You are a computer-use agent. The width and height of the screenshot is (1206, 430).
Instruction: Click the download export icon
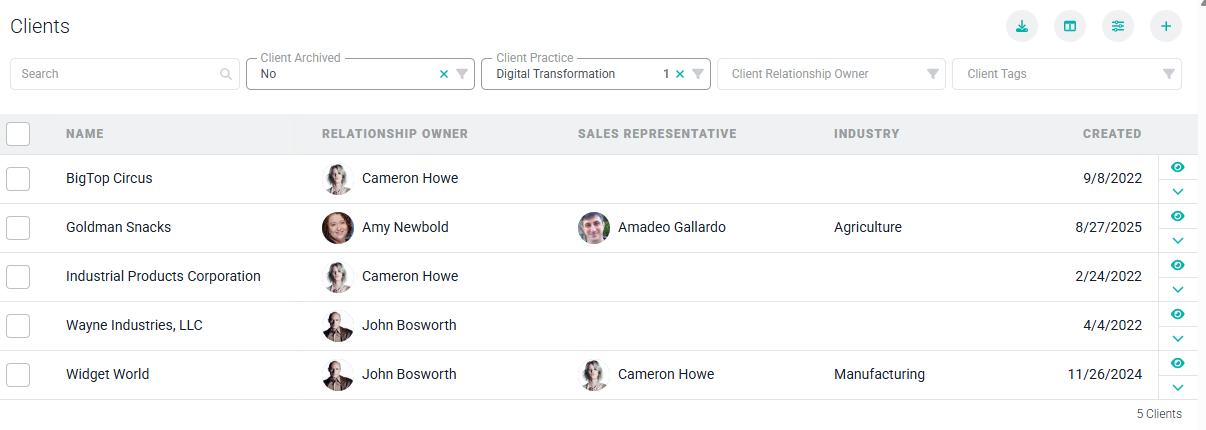(1022, 26)
